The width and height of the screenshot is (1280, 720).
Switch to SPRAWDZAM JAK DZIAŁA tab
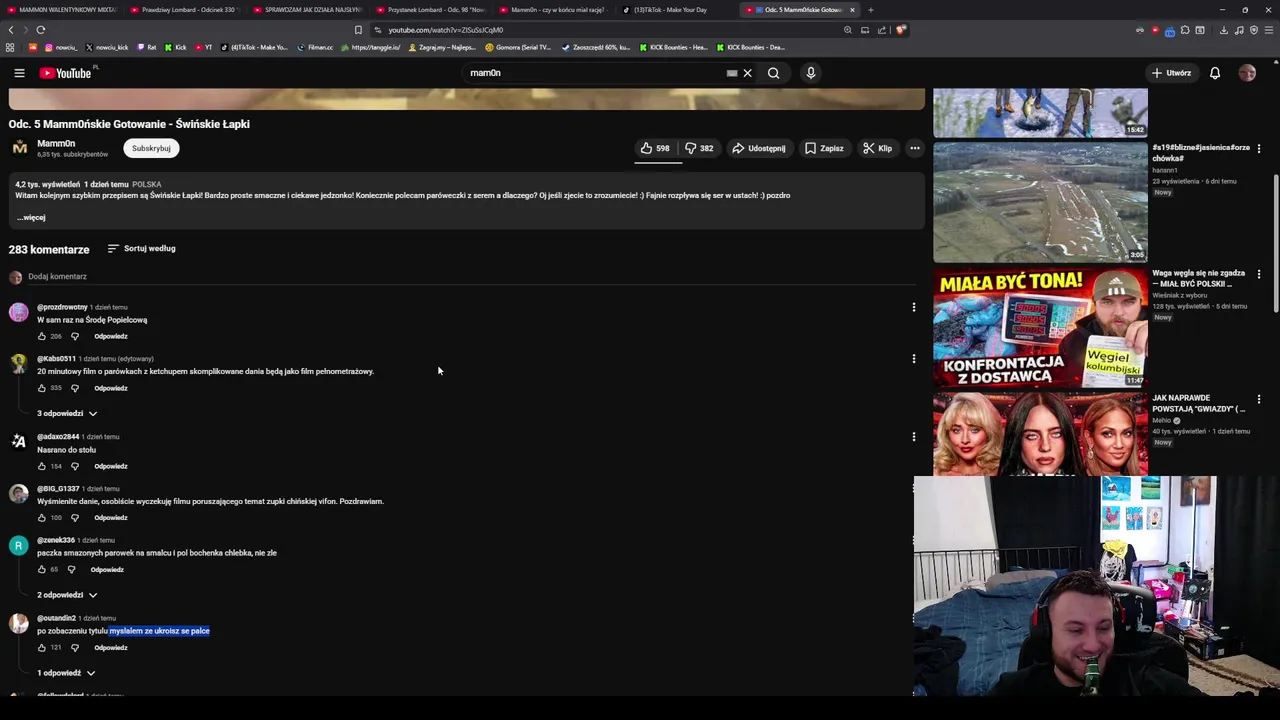[x=307, y=10]
